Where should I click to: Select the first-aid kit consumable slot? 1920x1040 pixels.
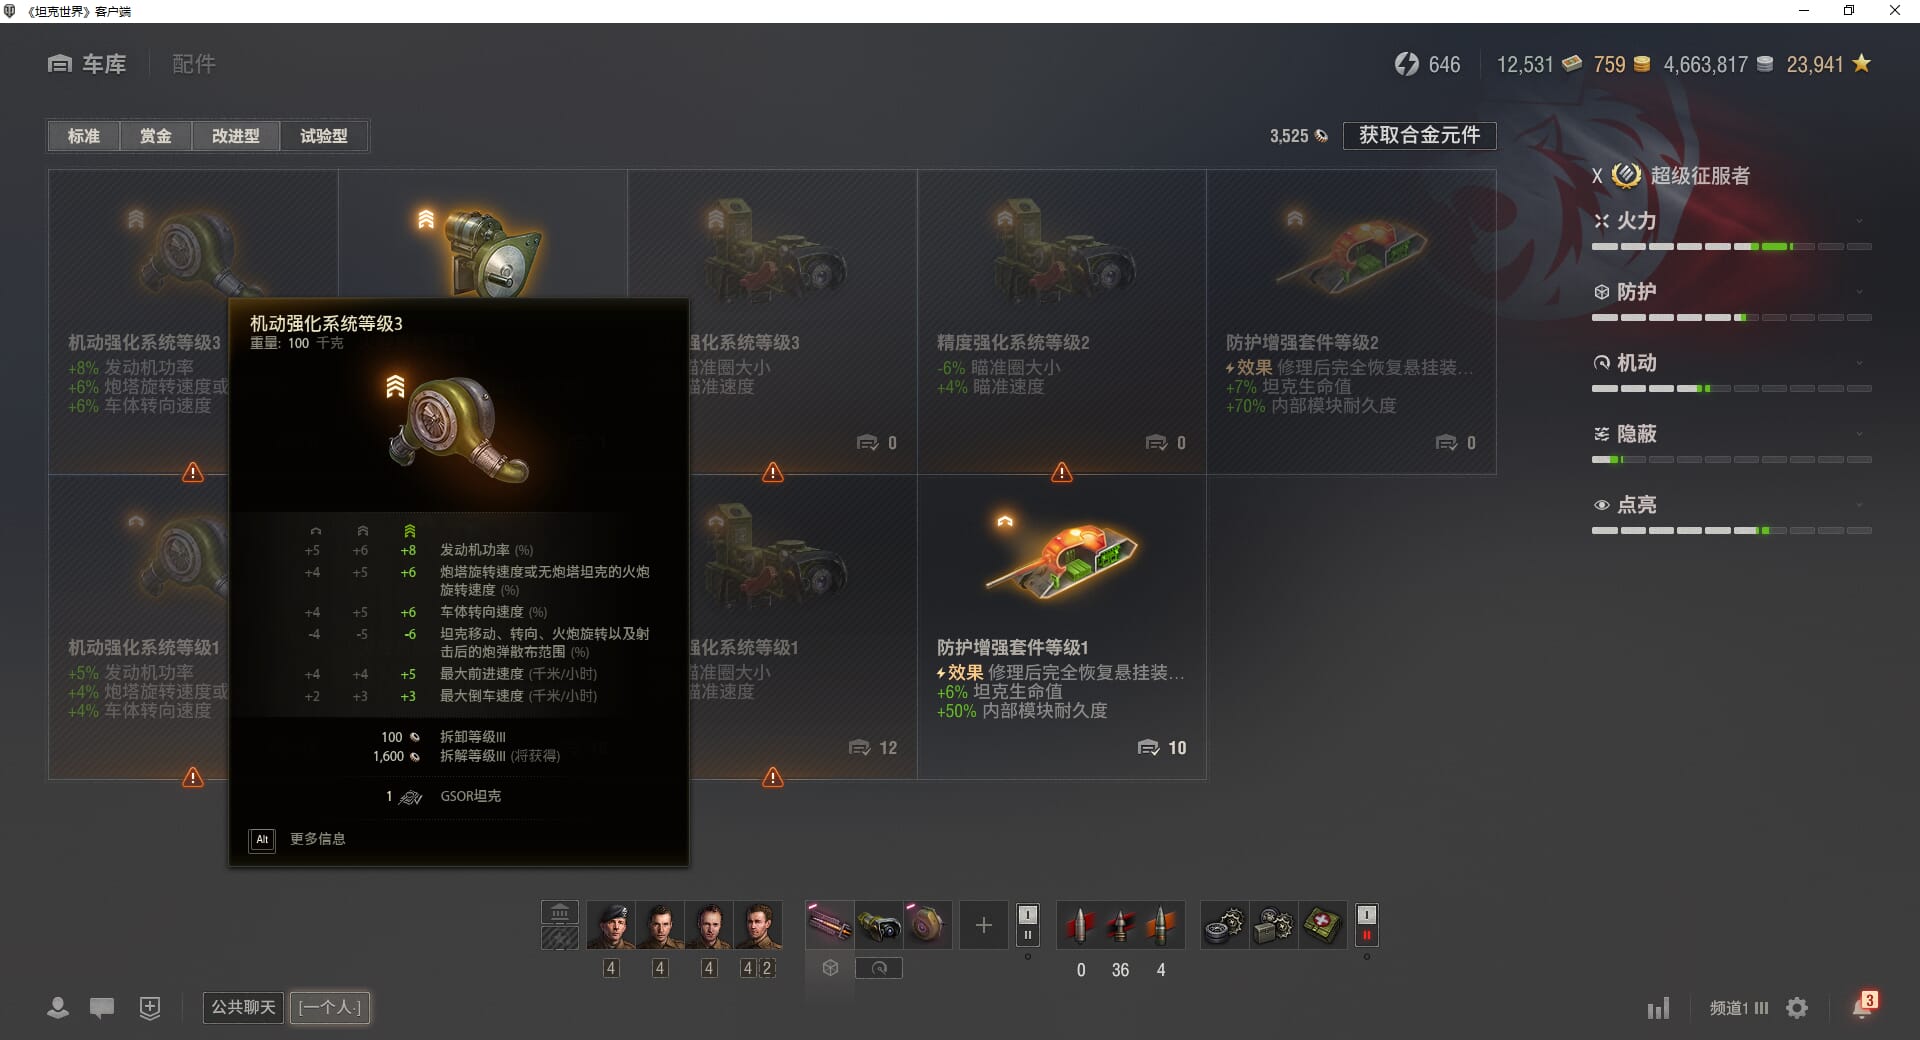tap(1322, 926)
